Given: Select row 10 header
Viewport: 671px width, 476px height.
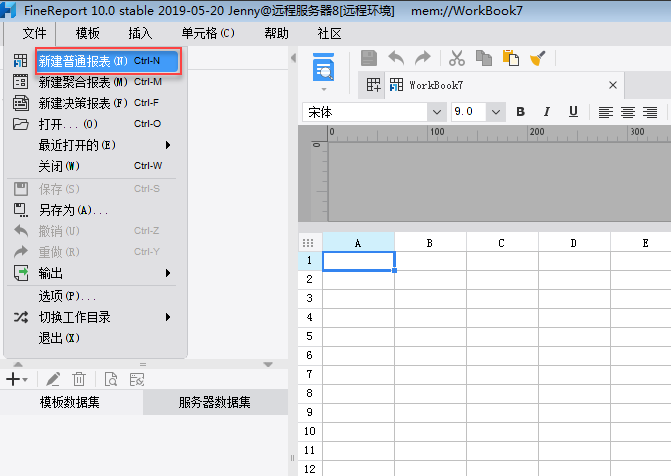Looking at the screenshot, I should 310,431.
